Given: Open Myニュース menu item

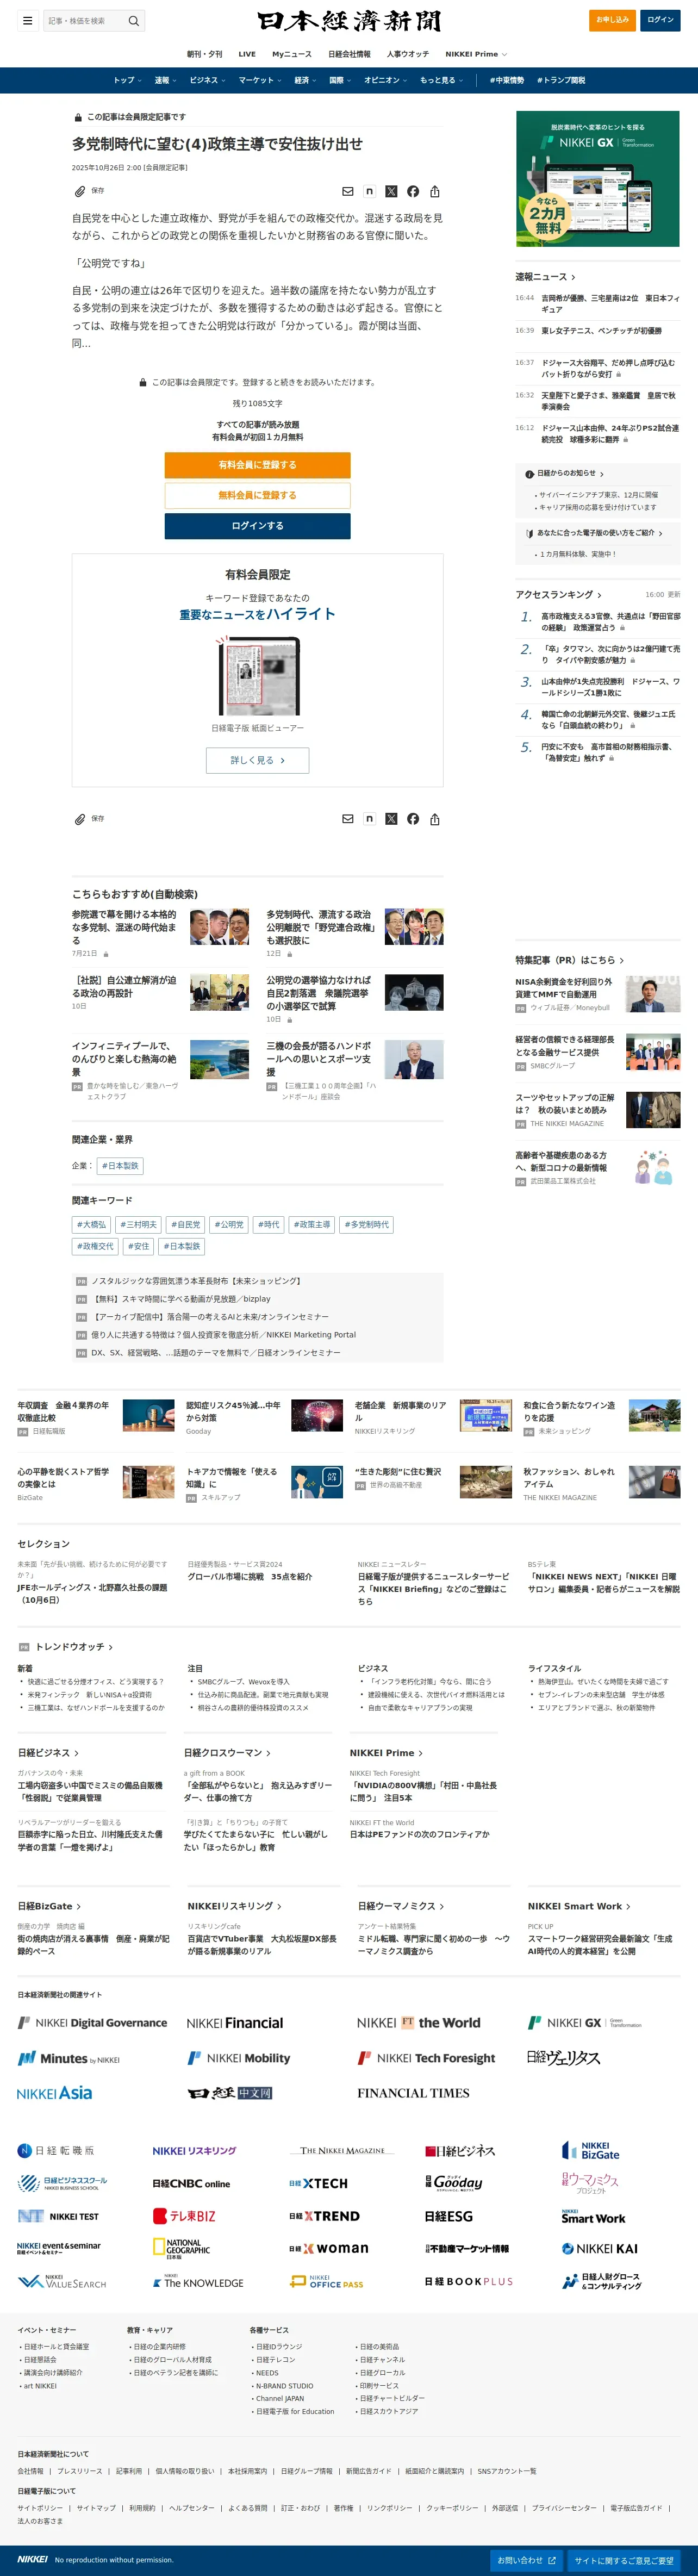Looking at the screenshot, I should tap(292, 54).
